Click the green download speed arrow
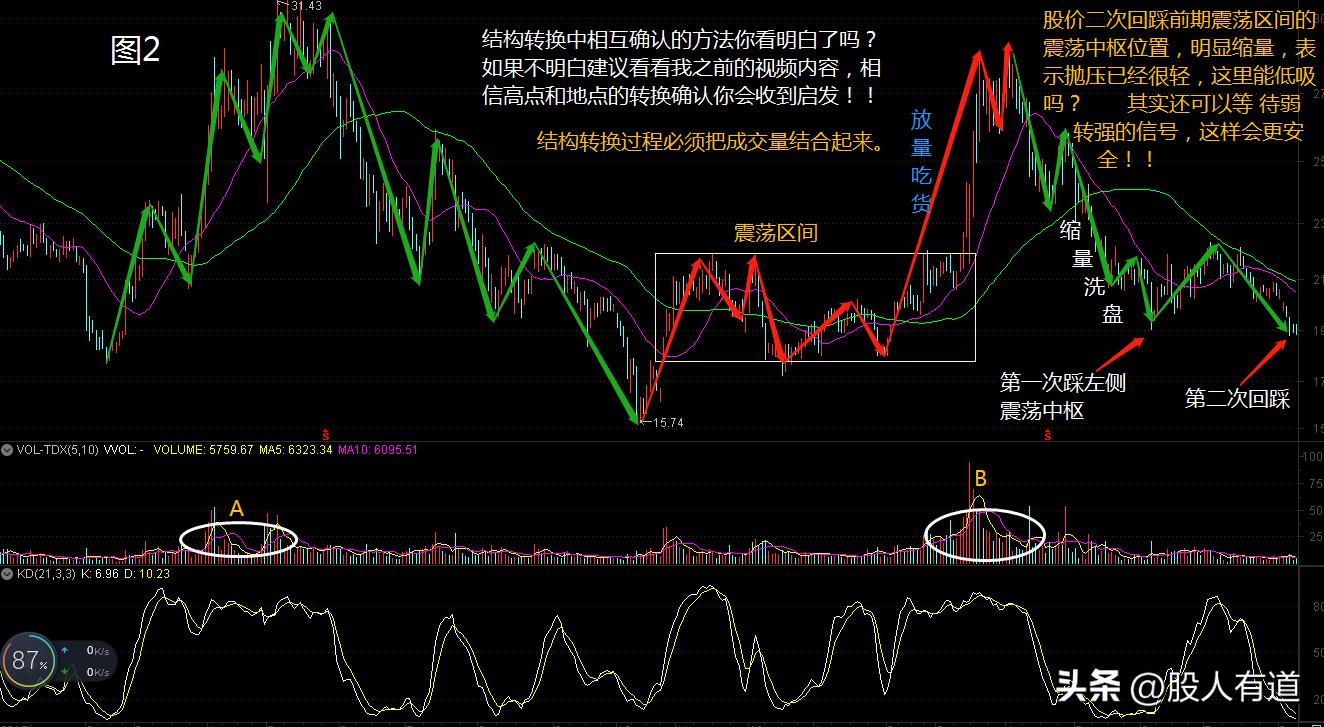Image resolution: width=1324 pixels, height=727 pixels. tap(65, 673)
